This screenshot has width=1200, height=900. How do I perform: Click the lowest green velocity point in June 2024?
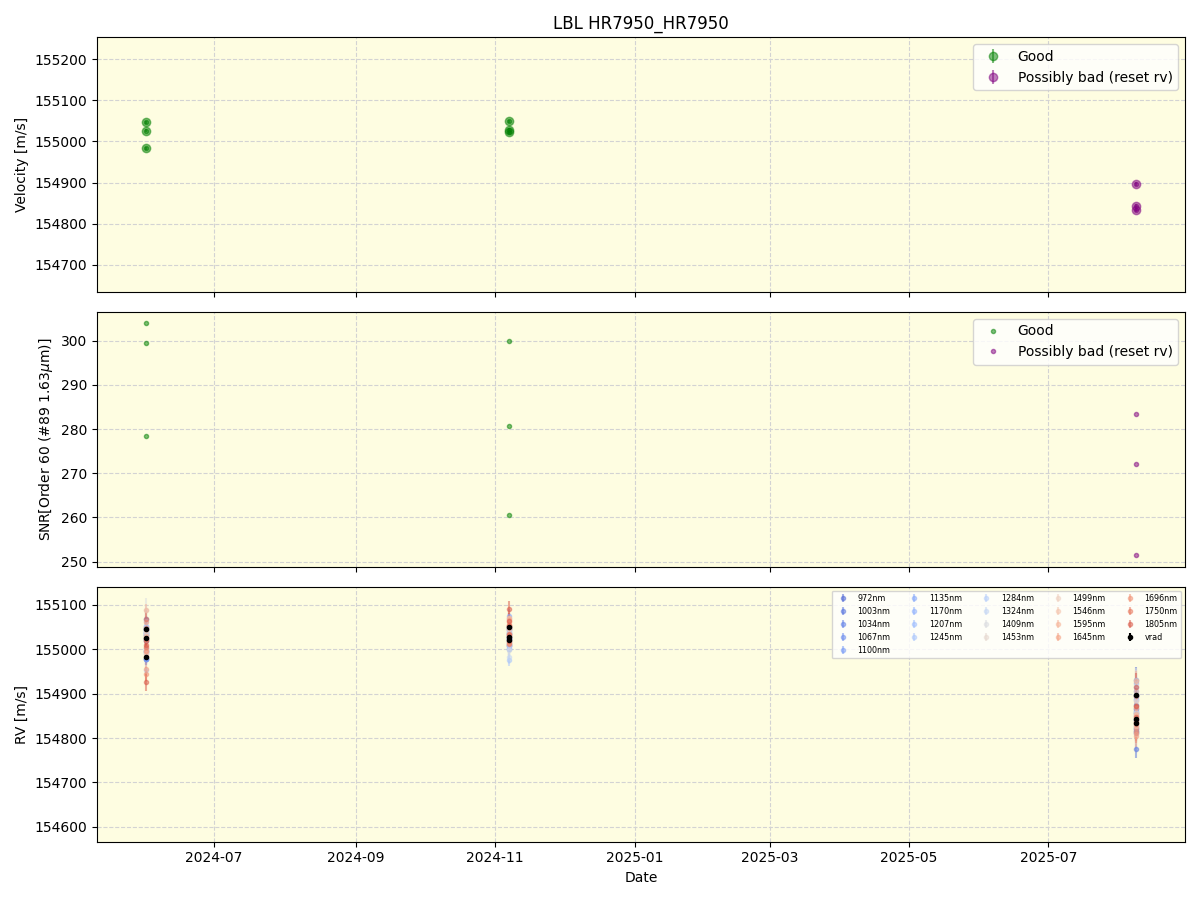point(146,148)
